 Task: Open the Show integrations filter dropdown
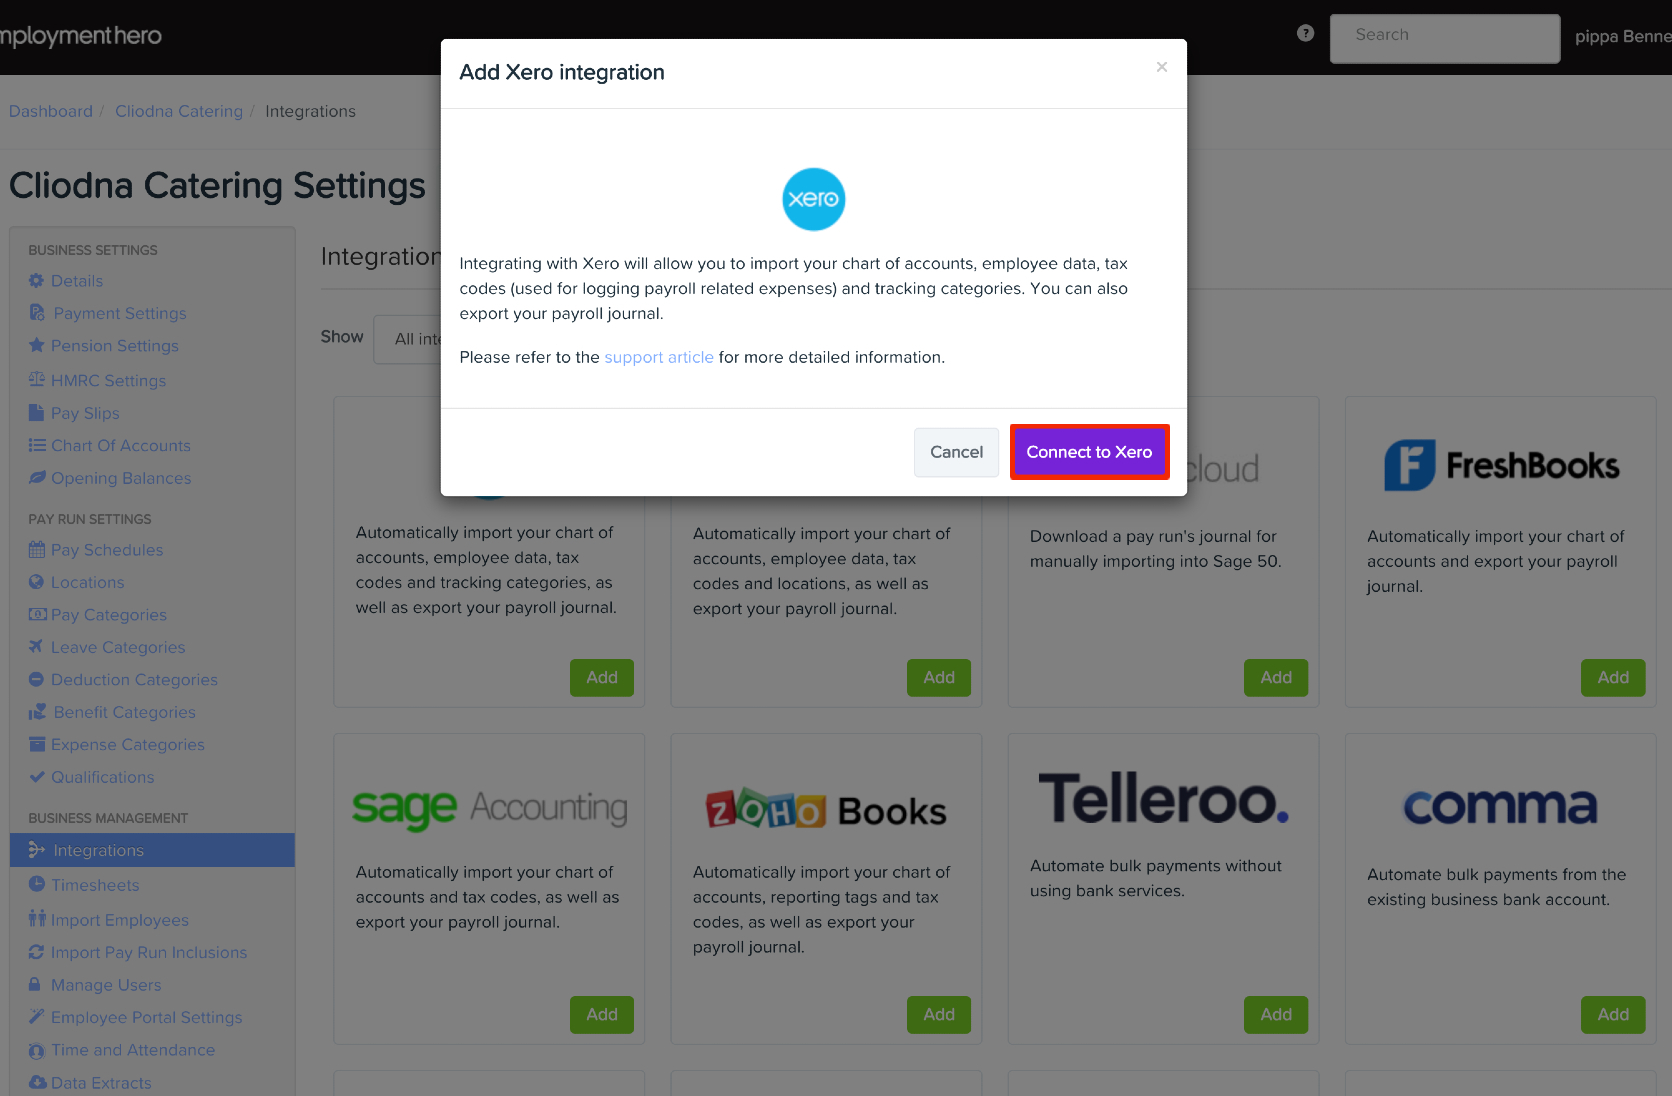408,339
